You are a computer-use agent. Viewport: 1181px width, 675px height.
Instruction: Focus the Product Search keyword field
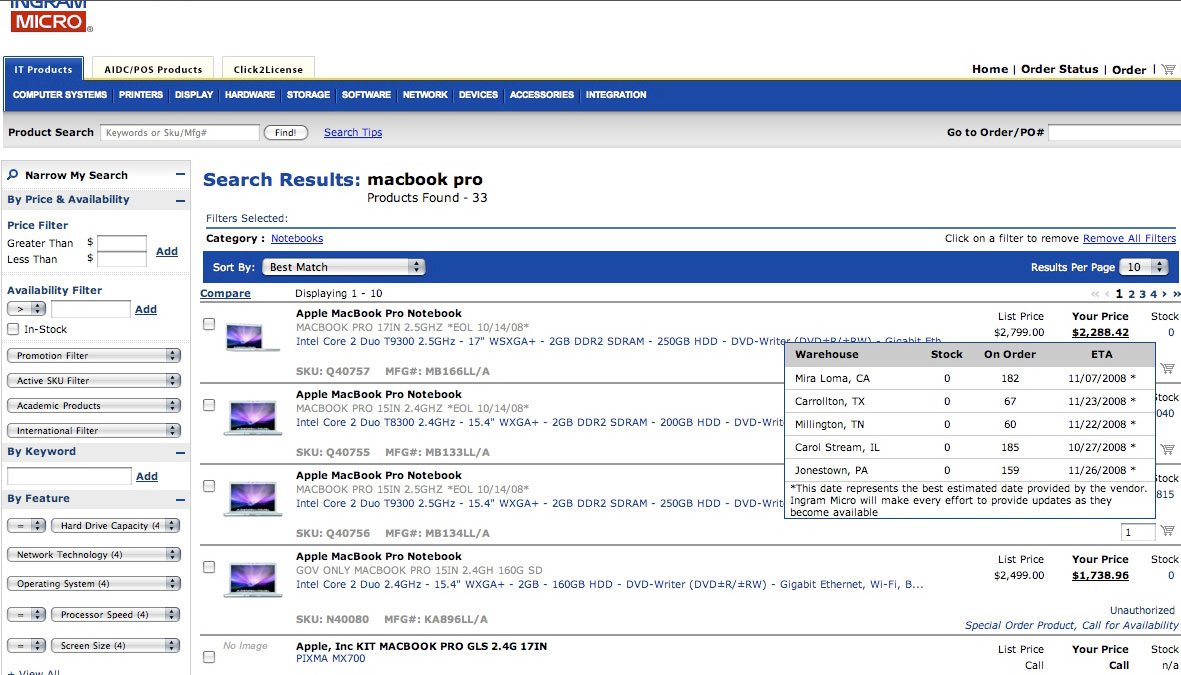click(180, 133)
